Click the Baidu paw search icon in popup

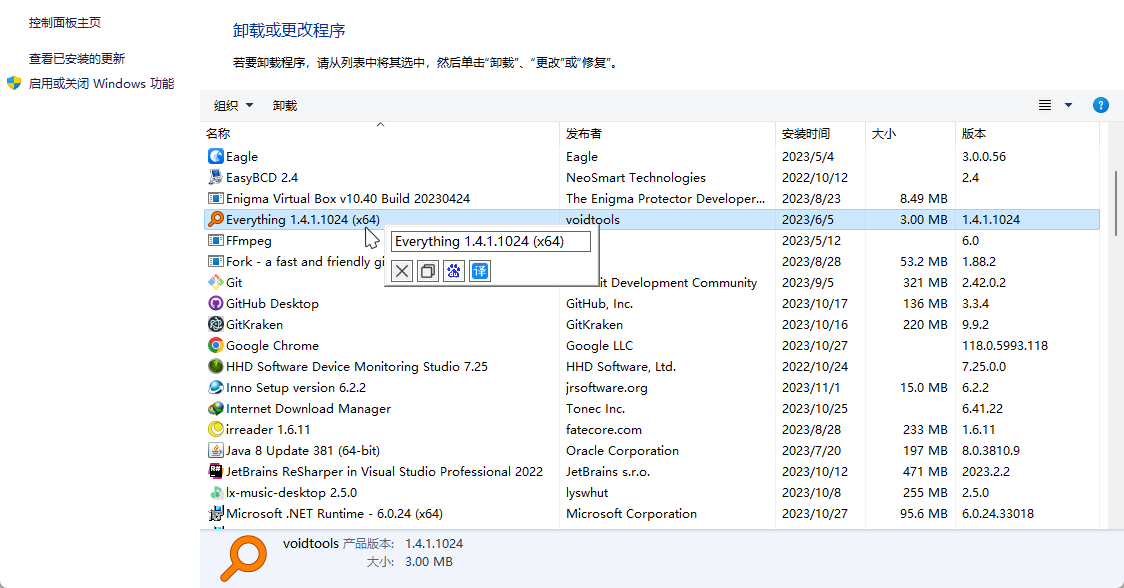tap(454, 271)
